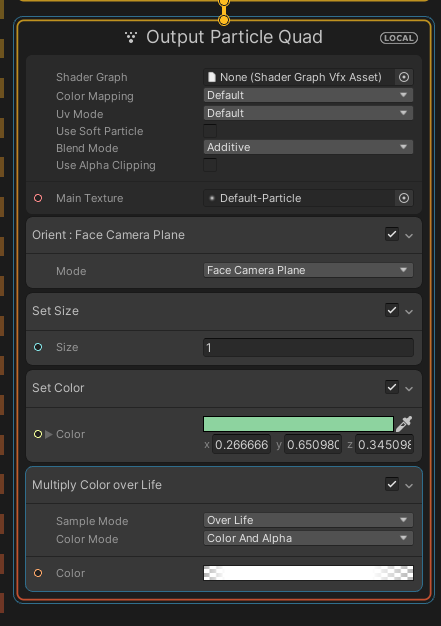Open Shader Graph asset object picker
Viewport: 441px width, 626px height.
point(404,77)
